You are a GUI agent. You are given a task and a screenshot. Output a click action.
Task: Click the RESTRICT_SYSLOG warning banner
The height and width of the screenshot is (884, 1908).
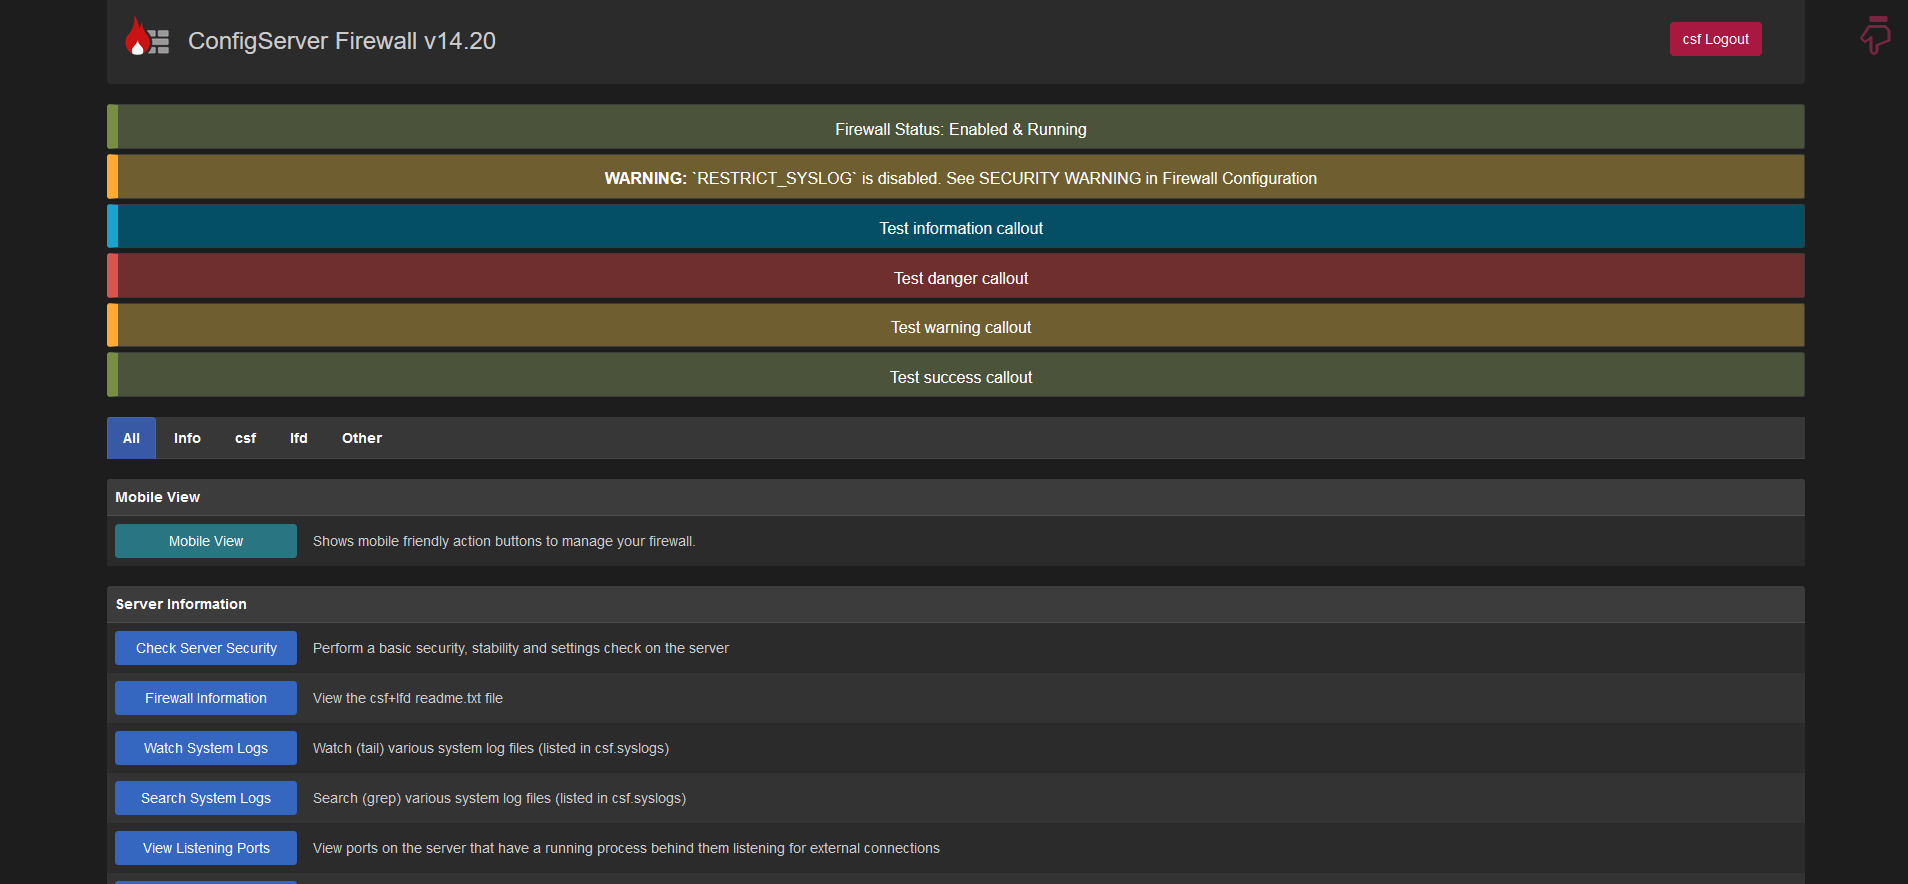pyautogui.click(x=956, y=176)
